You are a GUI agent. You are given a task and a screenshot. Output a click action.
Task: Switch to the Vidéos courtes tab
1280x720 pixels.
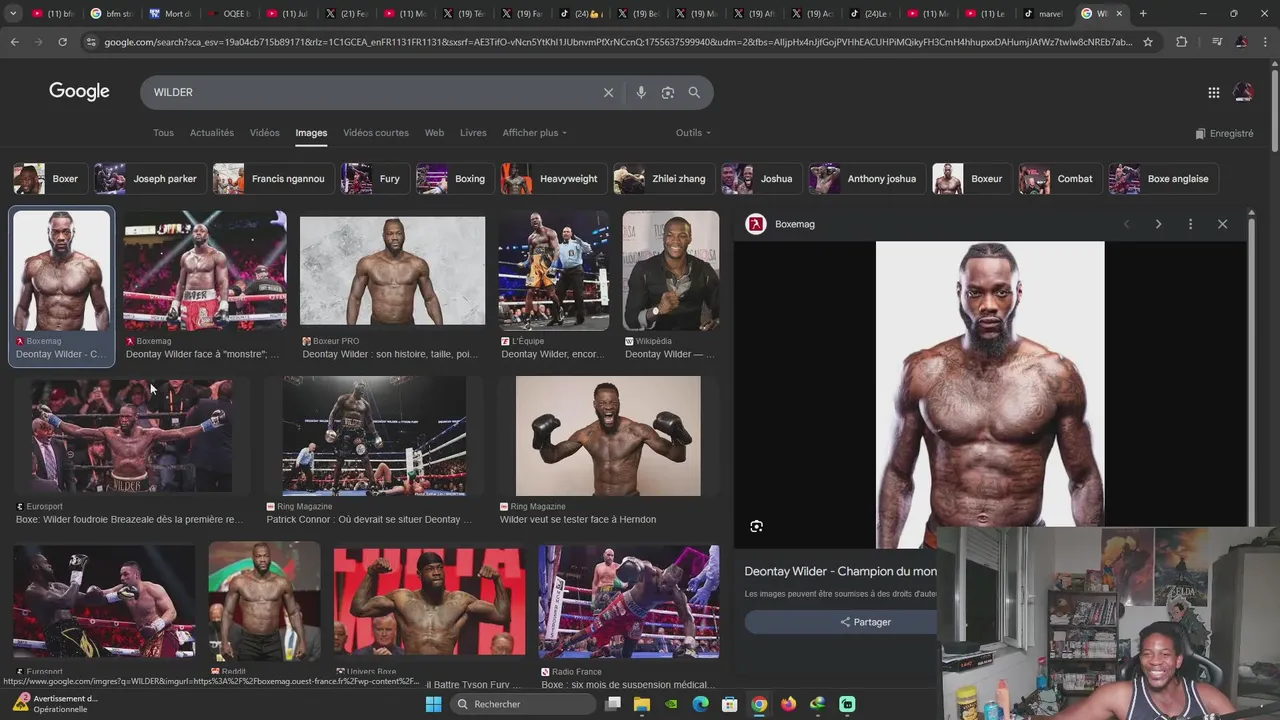coord(376,132)
